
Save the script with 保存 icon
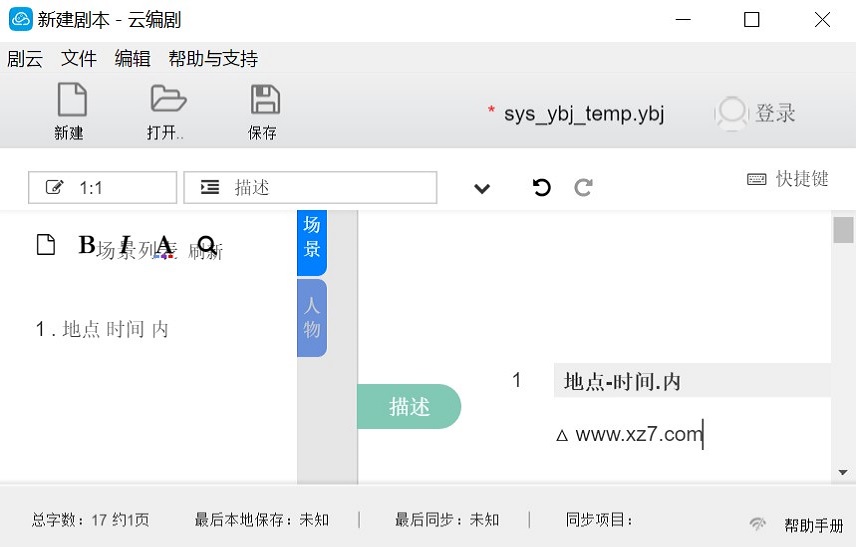[x=263, y=101]
